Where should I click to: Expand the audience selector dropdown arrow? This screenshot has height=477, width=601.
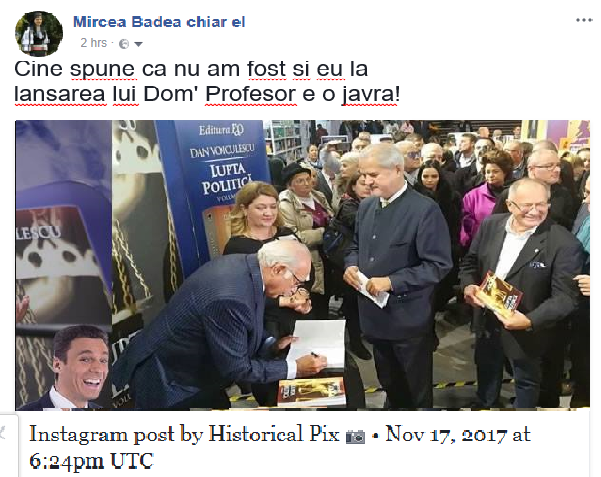point(138,44)
